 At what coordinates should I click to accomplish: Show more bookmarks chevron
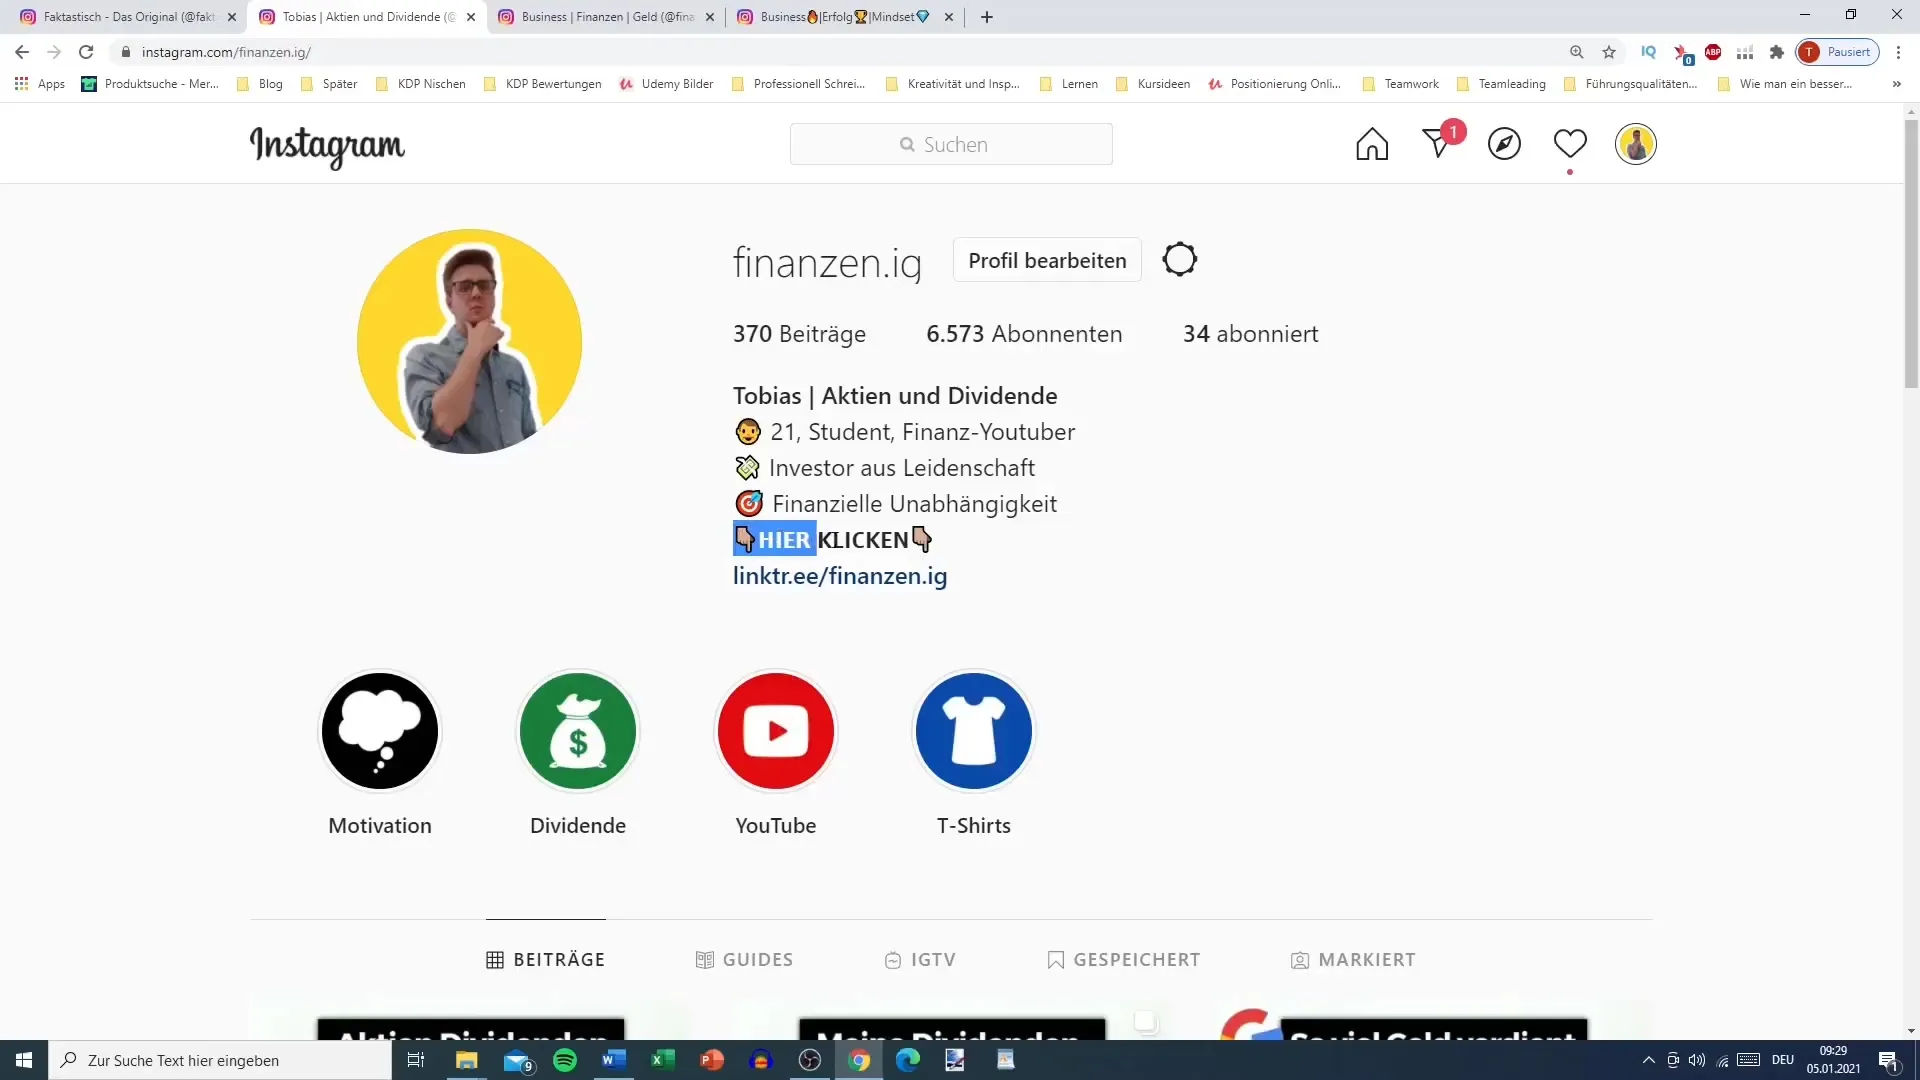pyautogui.click(x=1896, y=84)
